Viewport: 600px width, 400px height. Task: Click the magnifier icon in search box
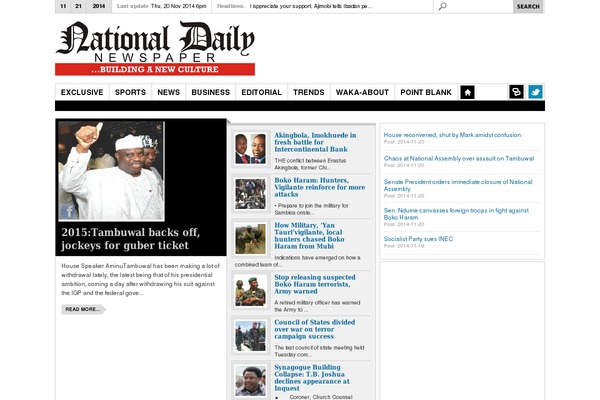(442, 6)
